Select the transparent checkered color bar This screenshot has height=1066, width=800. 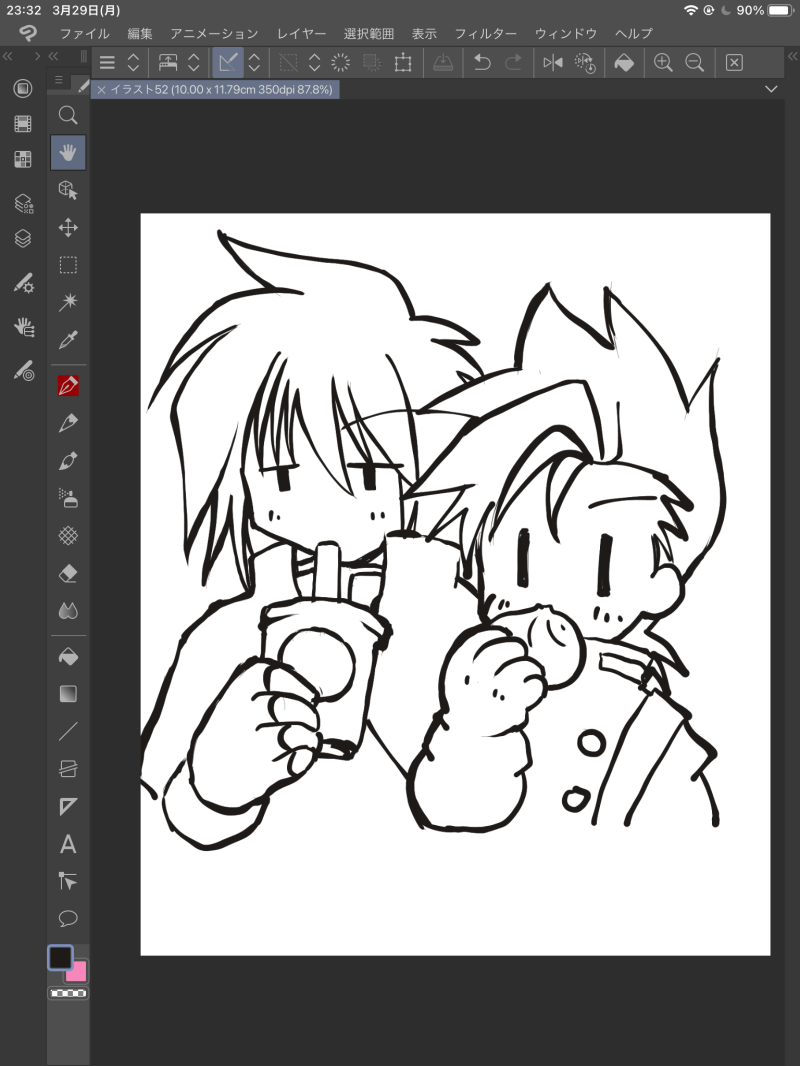[68, 993]
